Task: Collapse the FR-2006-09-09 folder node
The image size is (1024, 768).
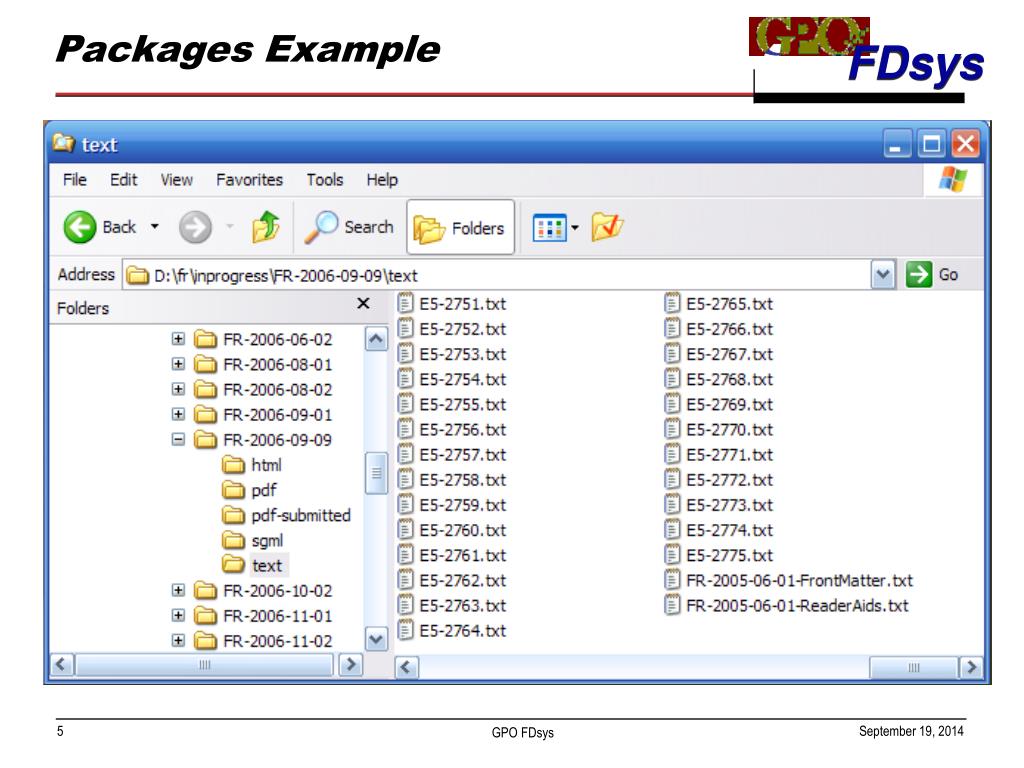Action: click(x=178, y=440)
